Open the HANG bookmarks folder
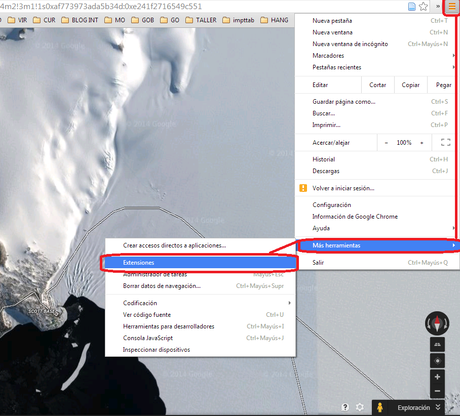 [x=274, y=20]
